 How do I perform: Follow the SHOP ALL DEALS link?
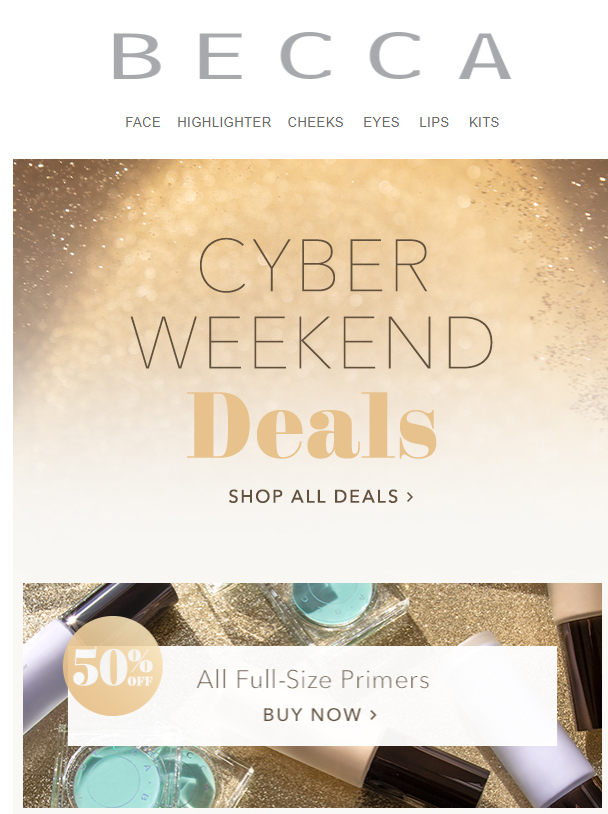(321, 496)
